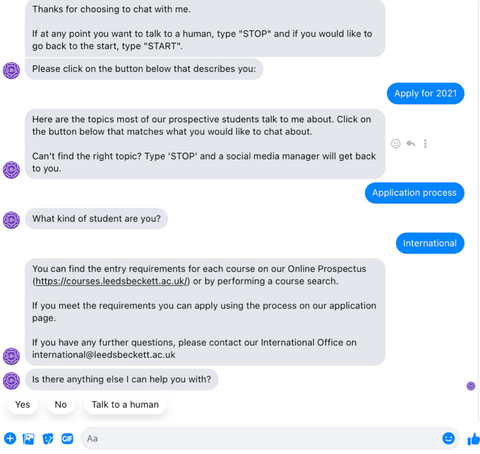Open bot avatar beside What kind of student
The width and height of the screenshot is (480, 454).
11,220
